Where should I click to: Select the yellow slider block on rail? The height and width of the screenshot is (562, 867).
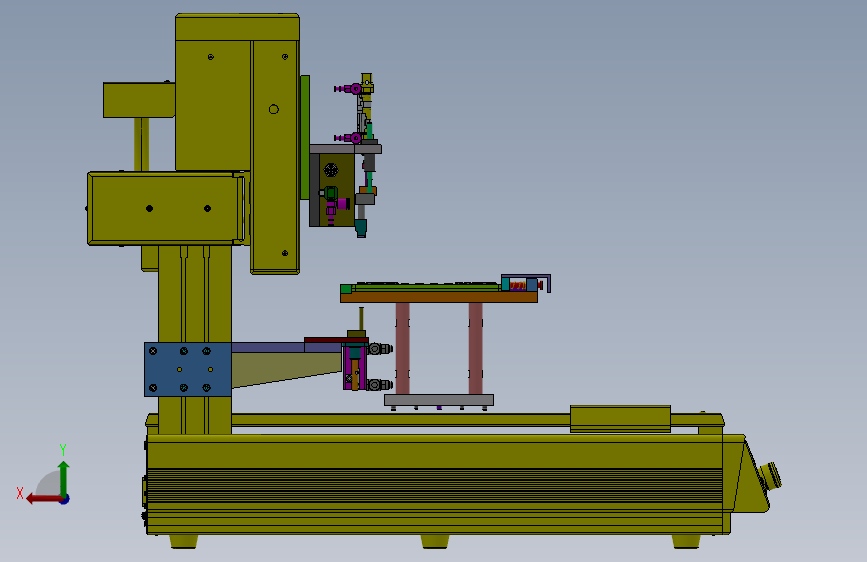[620, 418]
